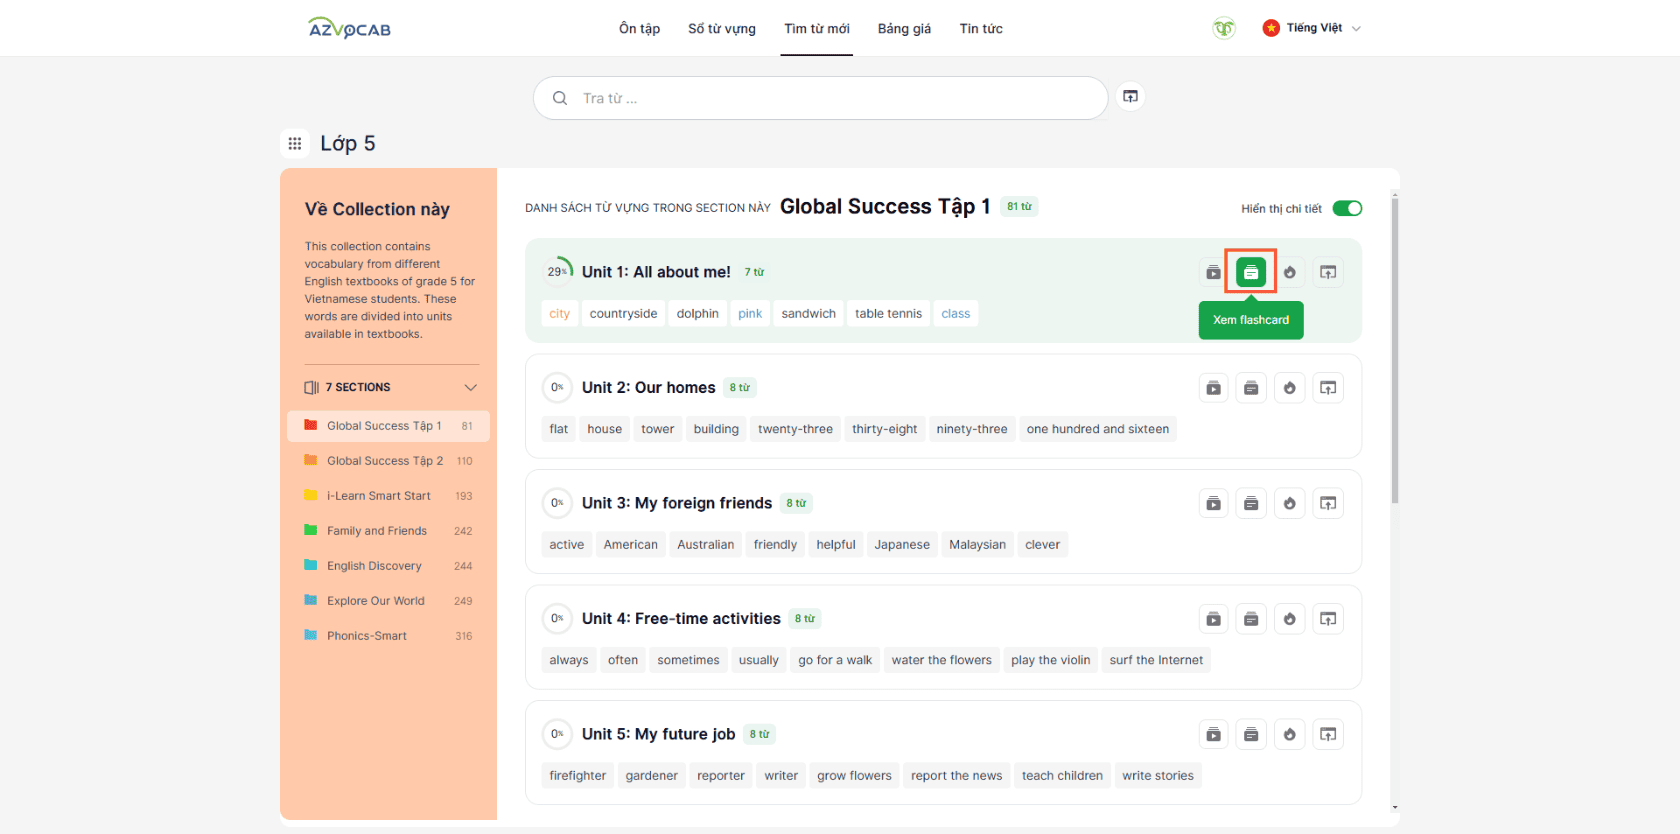This screenshot has height=834, width=1680.
Task: Open Unit 4: Free-time activities title
Action: [x=681, y=619]
